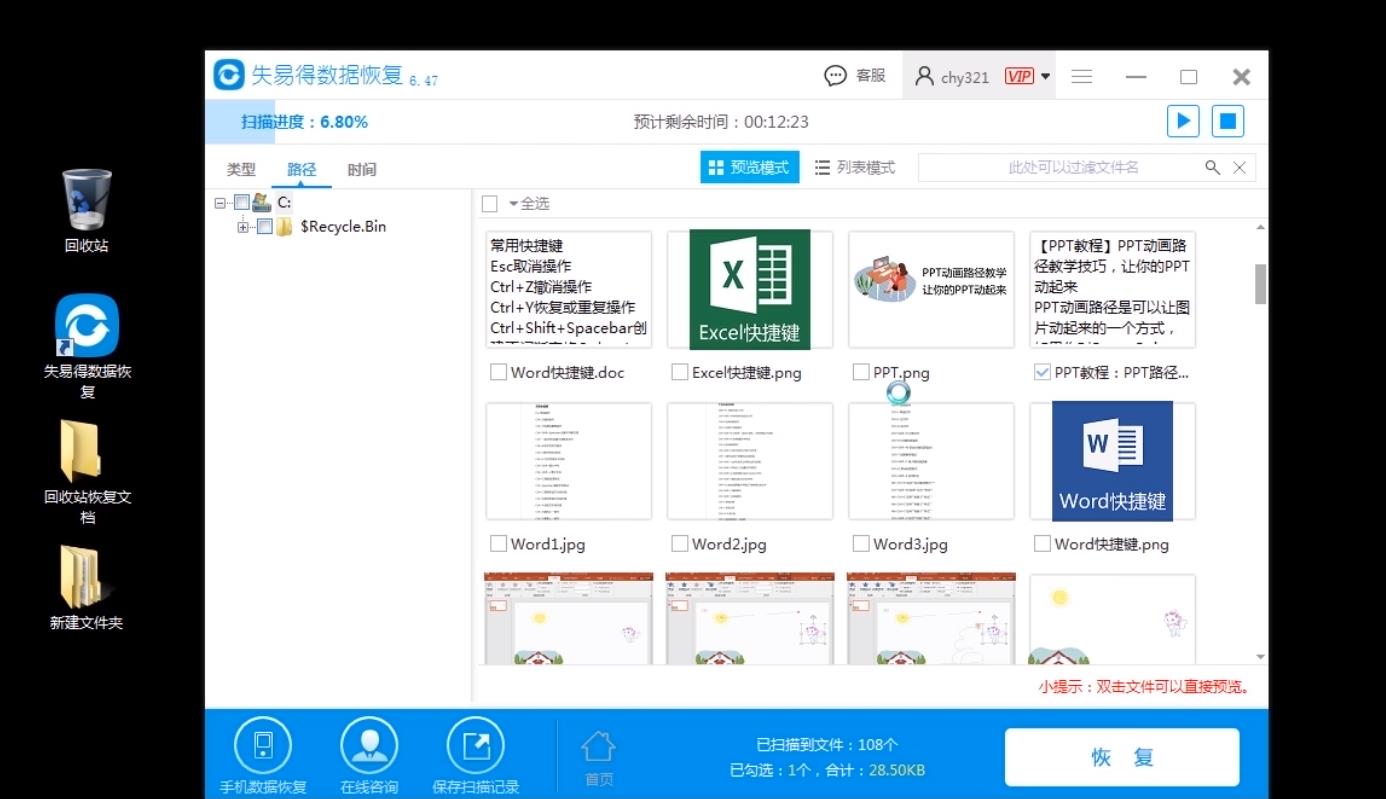This screenshot has height=799, width=1386.
Task: Click the Excel快捷键.png file name
Action: click(x=747, y=373)
